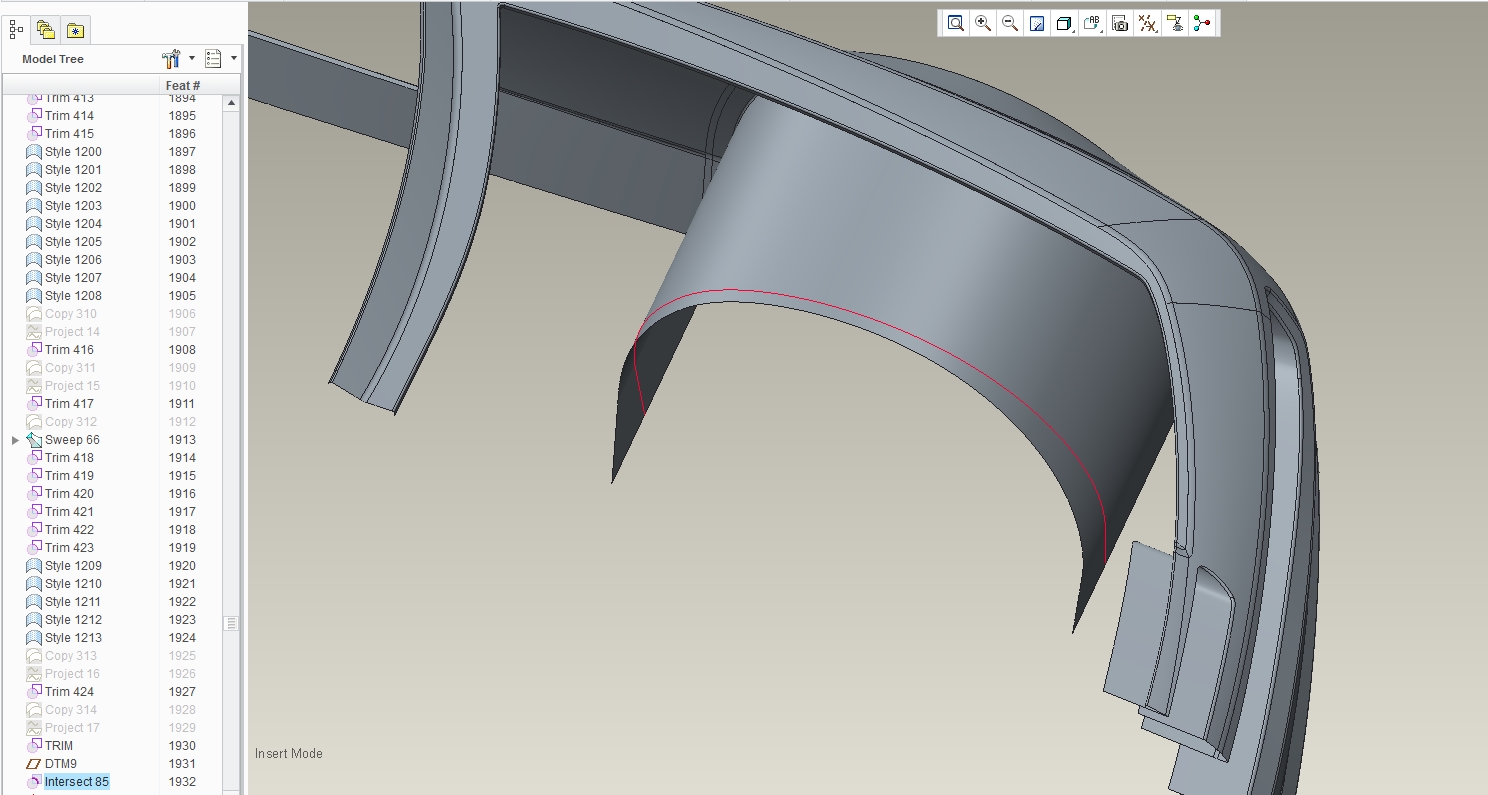Click the feature number 1913 cell
This screenshot has width=1488, height=795.
[x=182, y=440]
